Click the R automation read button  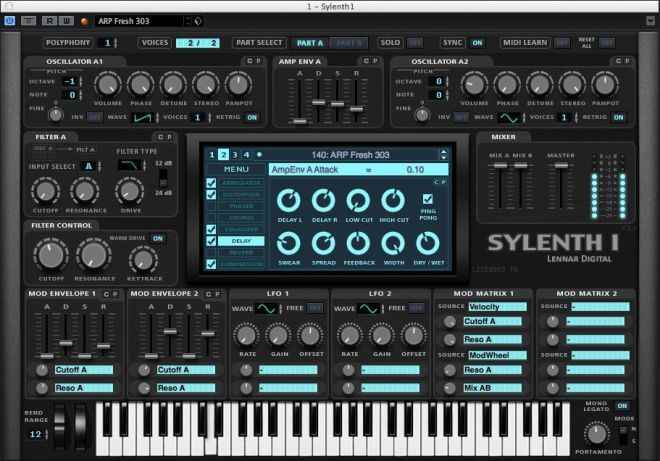click(x=50, y=21)
